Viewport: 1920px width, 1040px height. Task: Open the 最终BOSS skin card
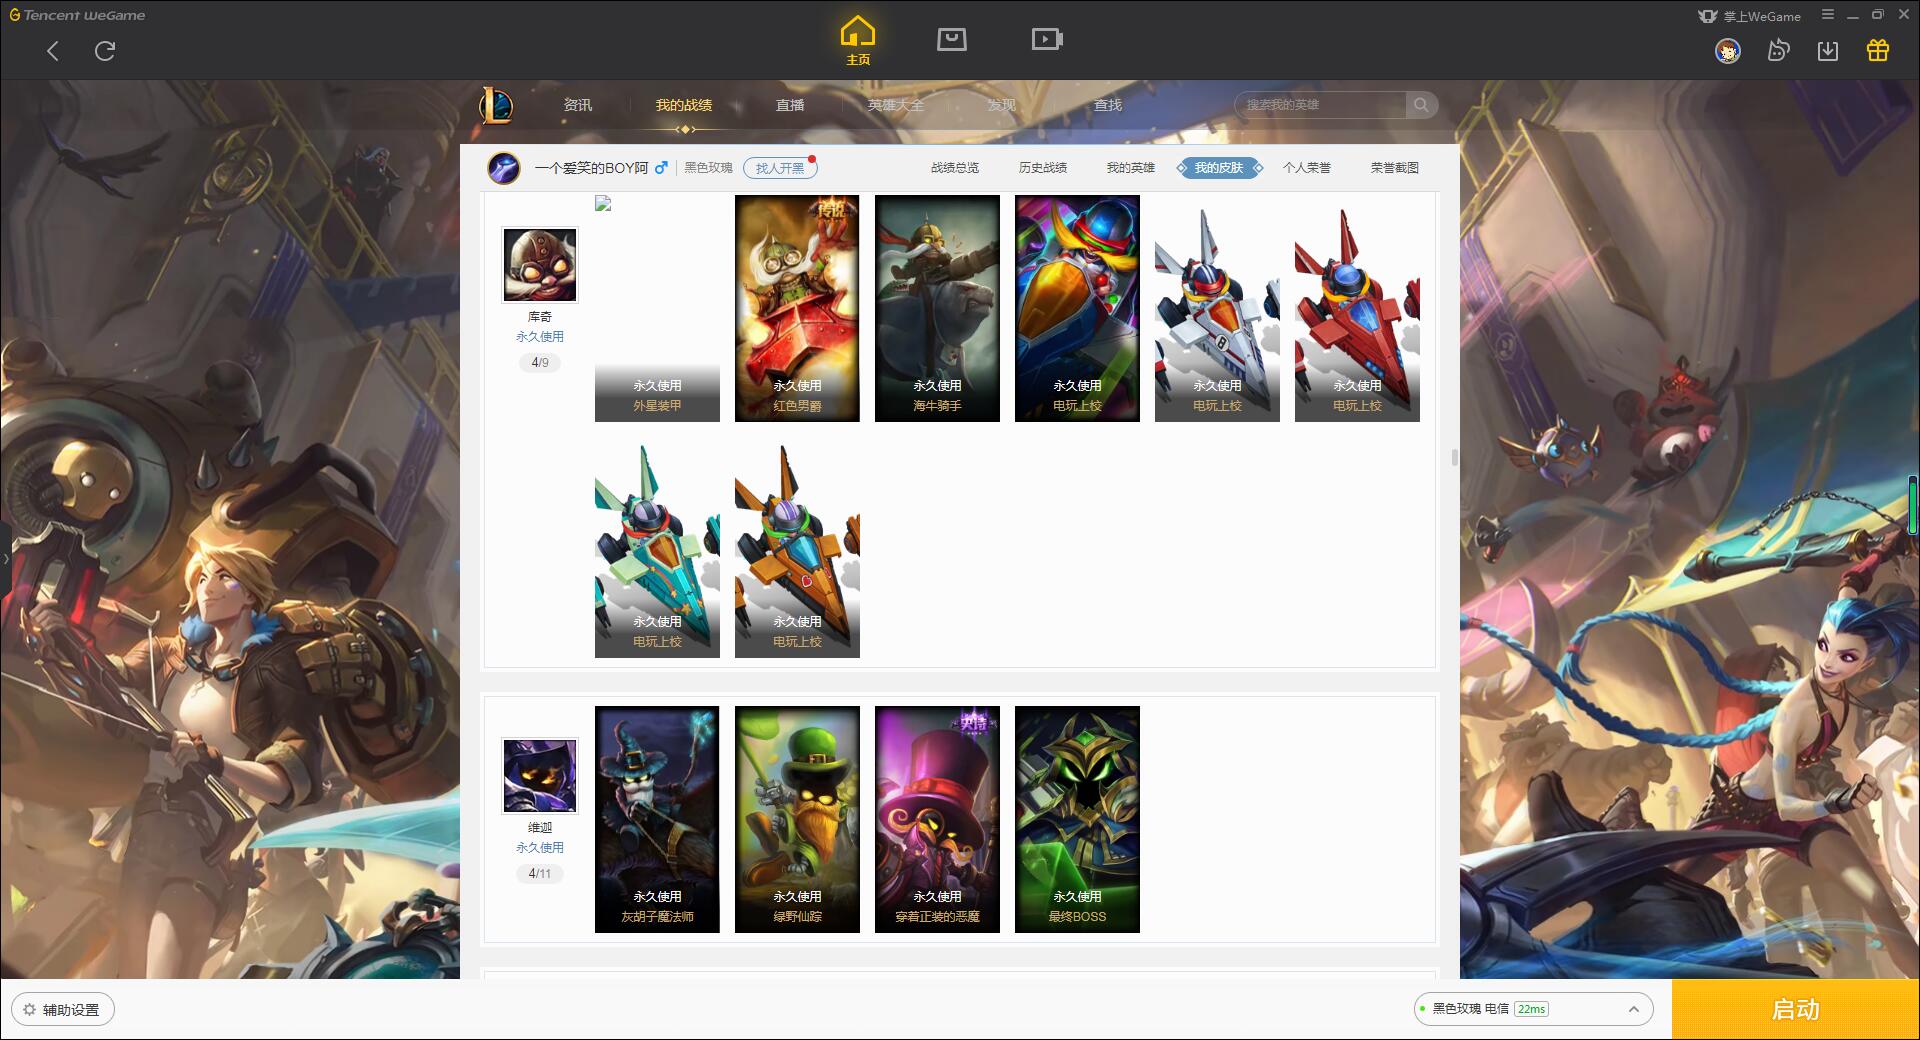click(1077, 819)
